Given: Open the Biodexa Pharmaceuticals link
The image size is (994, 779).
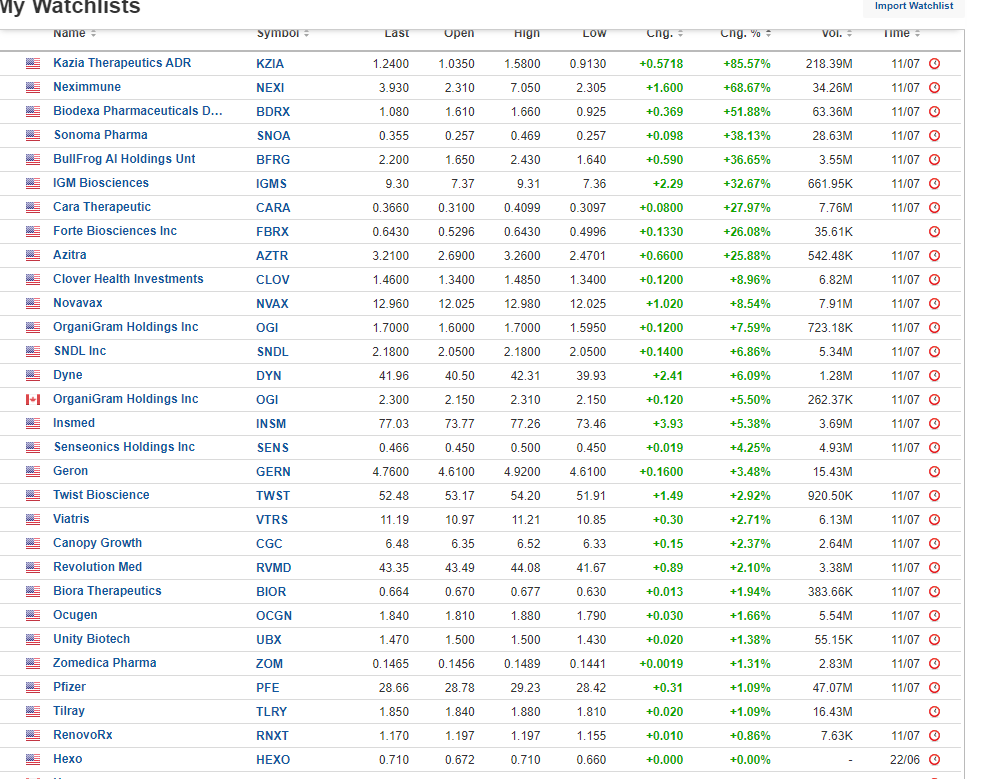Looking at the screenshot, I should click(138, 111).
